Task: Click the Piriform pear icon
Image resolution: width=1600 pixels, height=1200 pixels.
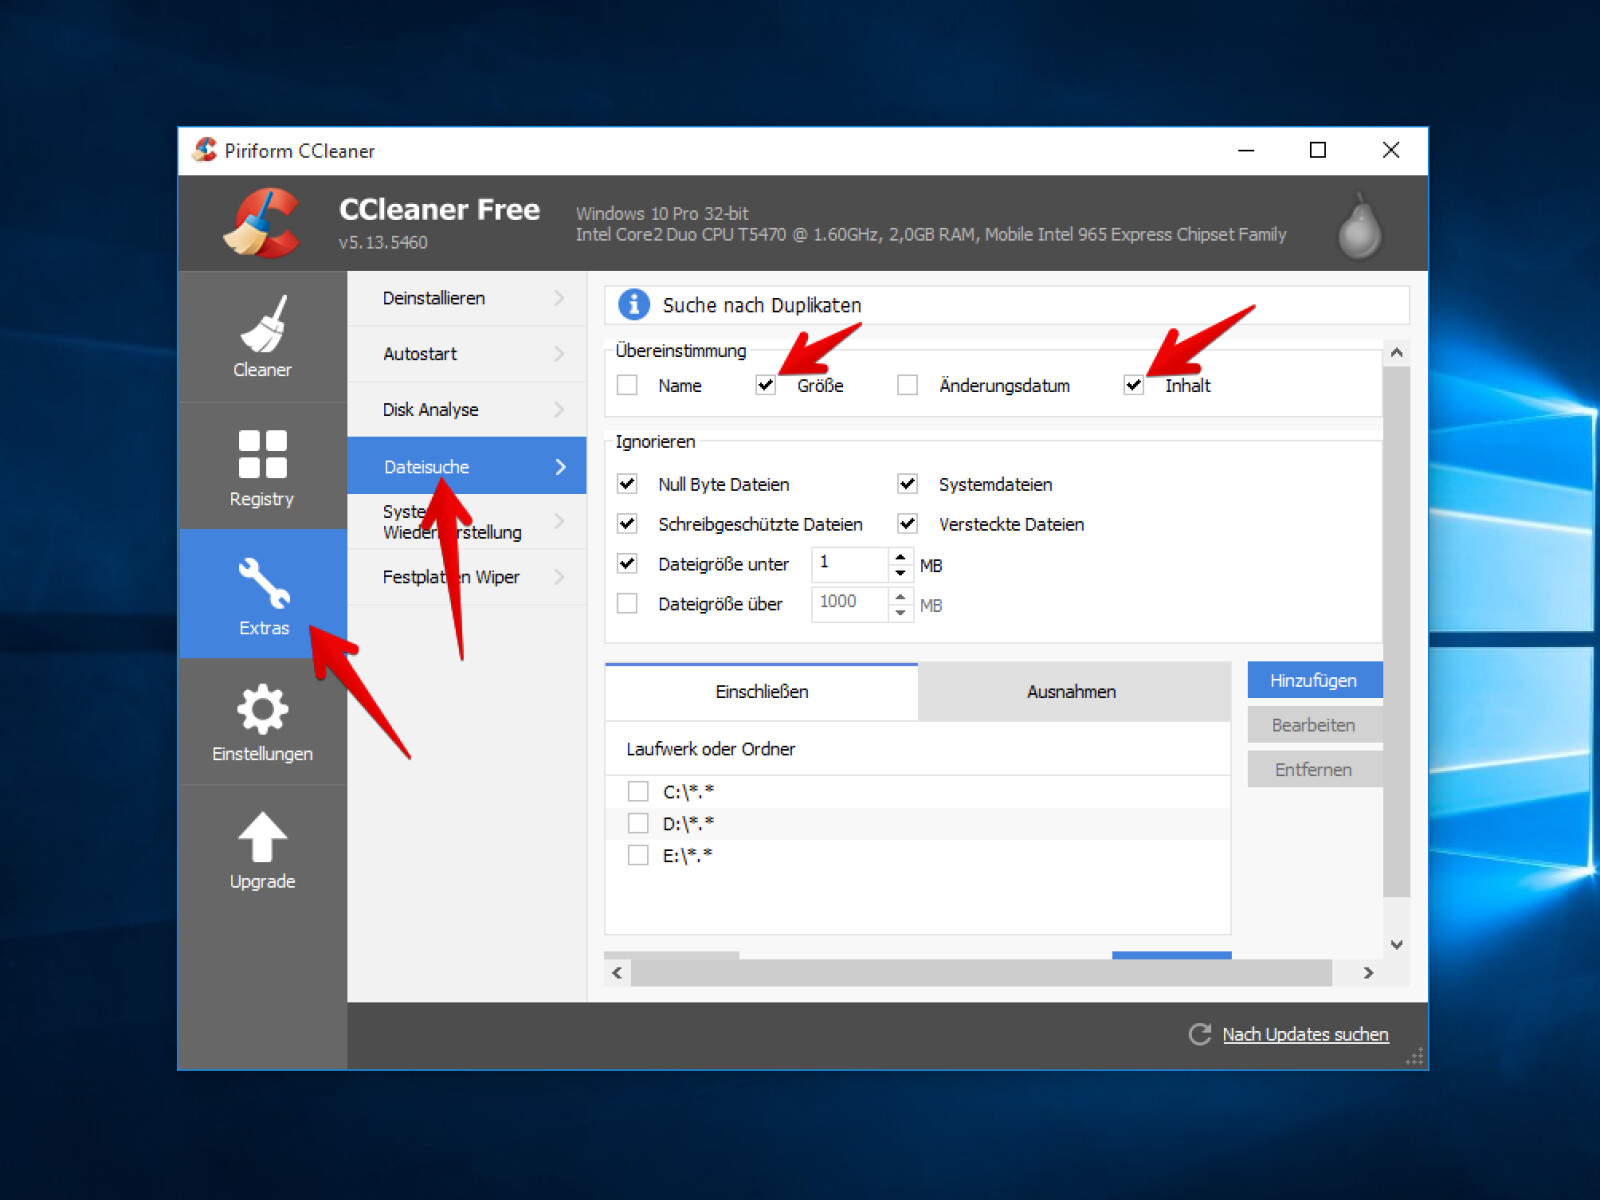Action: (x=1360, y=225)
